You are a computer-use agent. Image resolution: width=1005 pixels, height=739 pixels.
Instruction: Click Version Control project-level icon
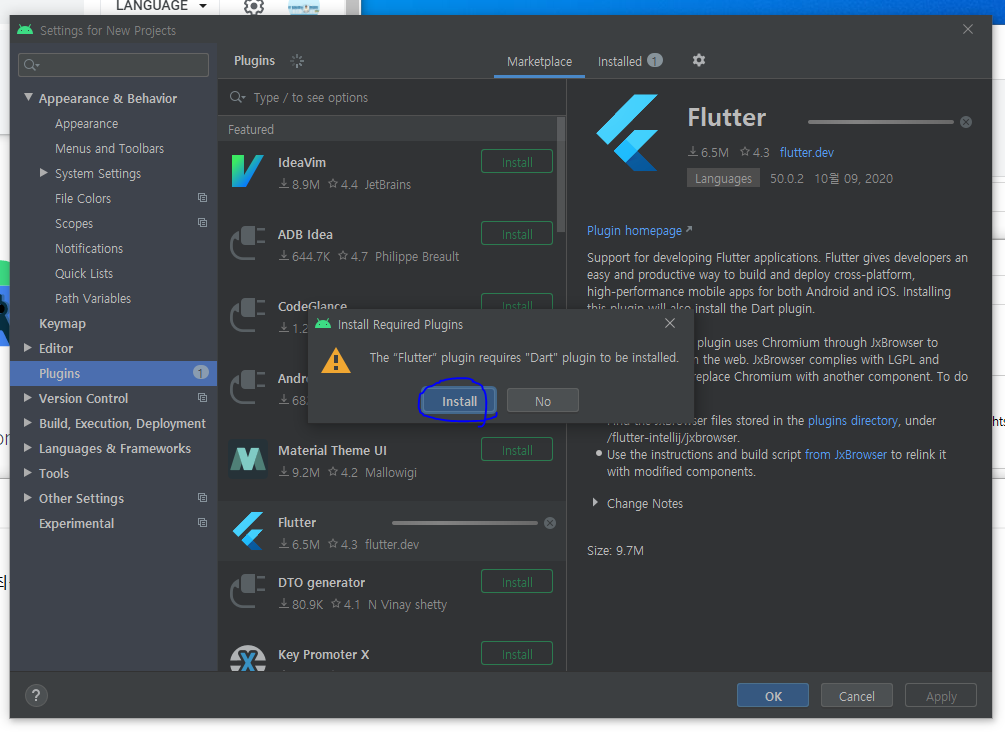coord(203,397)
